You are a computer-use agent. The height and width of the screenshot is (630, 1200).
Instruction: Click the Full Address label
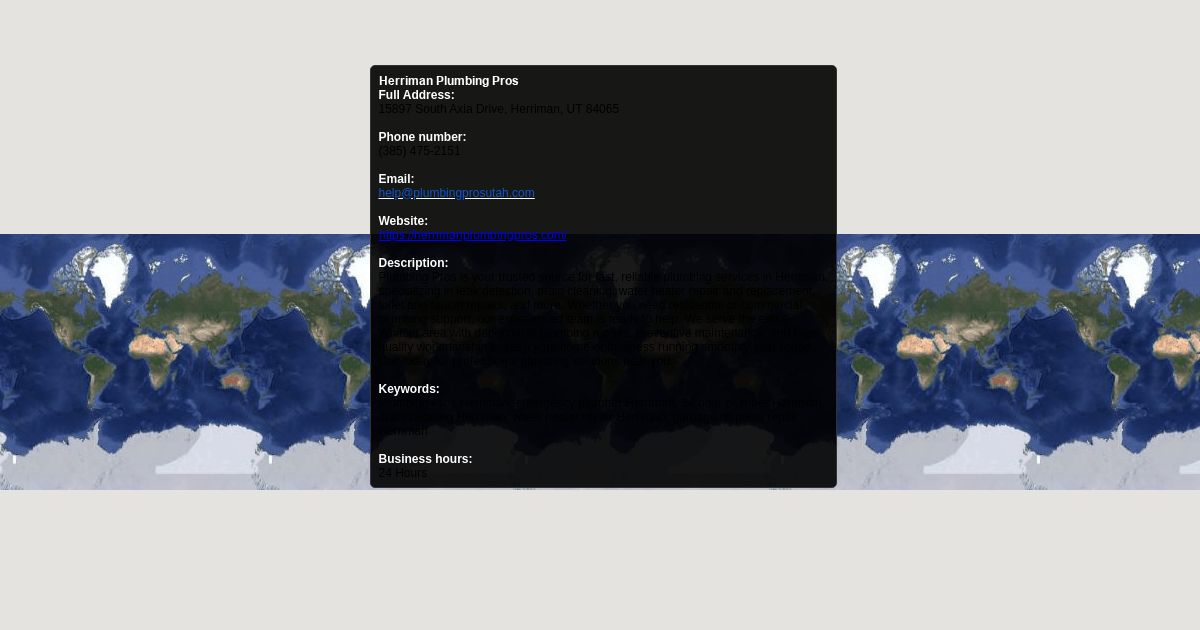click(416, 95)
